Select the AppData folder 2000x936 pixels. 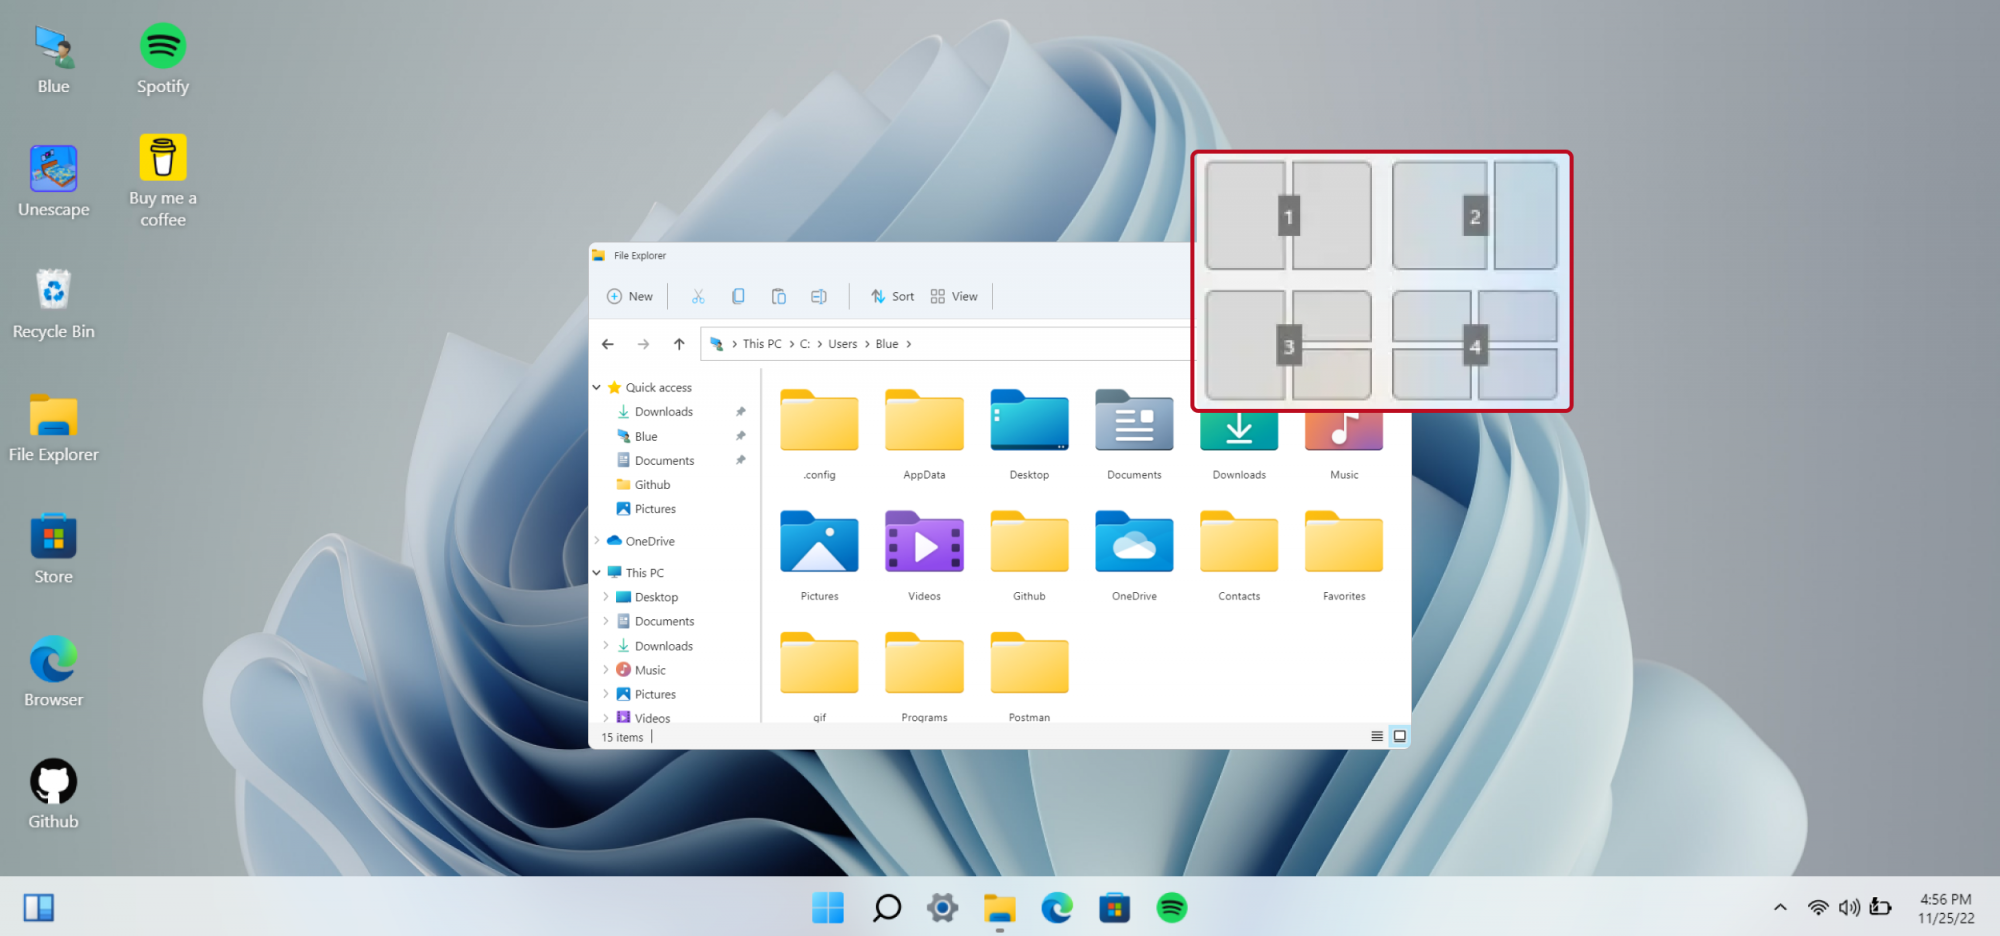click(924, 434)
